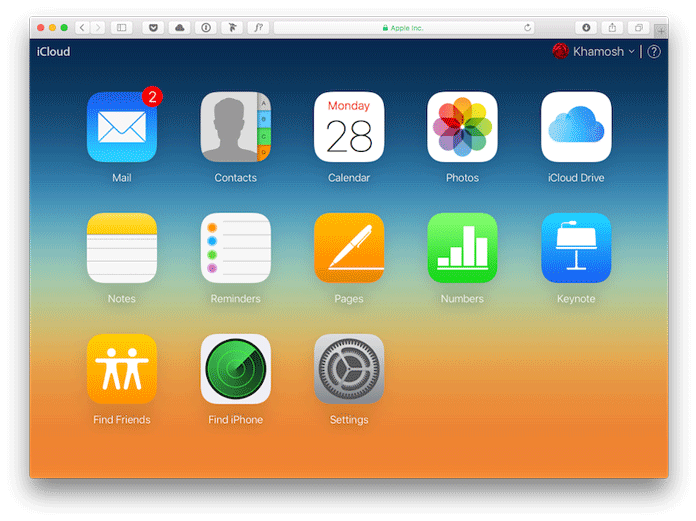Screen dimensions: 696x521
Task: Click the help question mark icon
Action: pyautogui.click(x=654, y=51)
